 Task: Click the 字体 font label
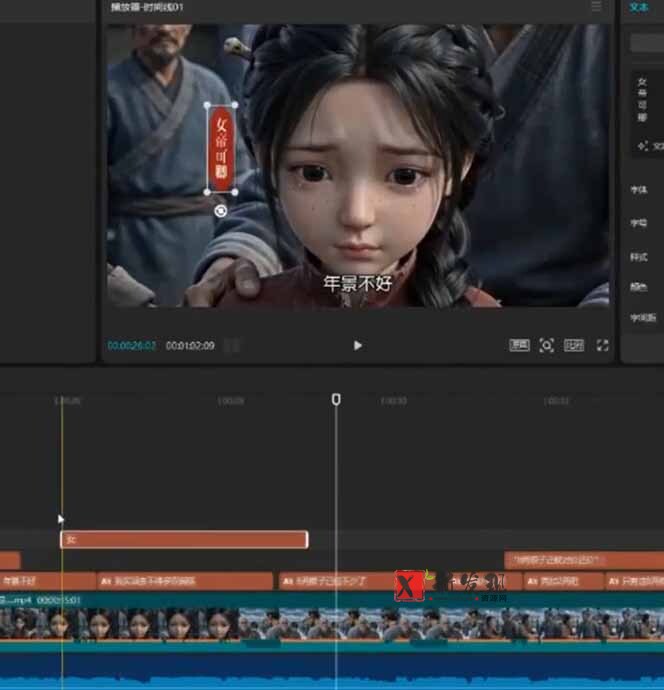638,190
